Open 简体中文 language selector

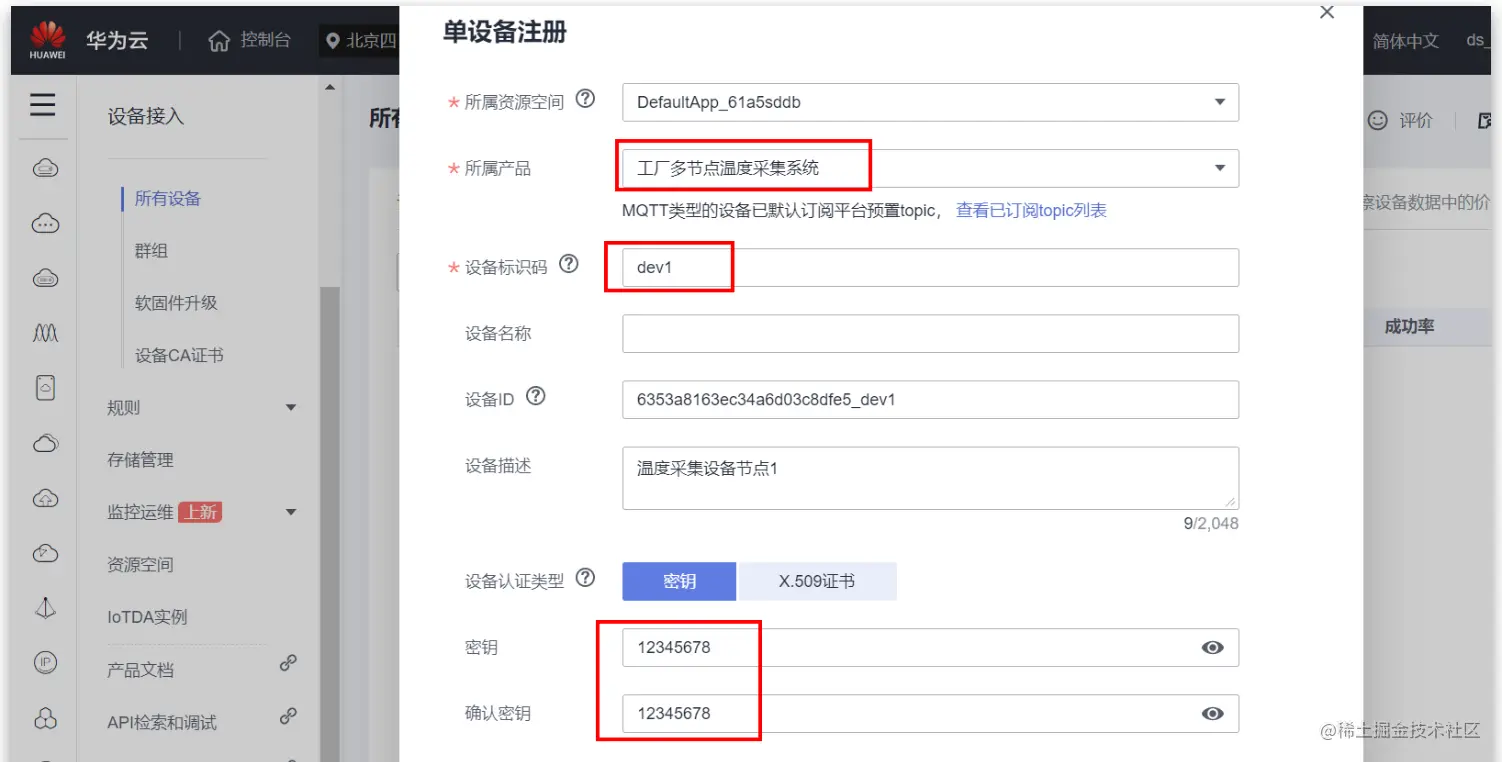tap(1405, 41)
